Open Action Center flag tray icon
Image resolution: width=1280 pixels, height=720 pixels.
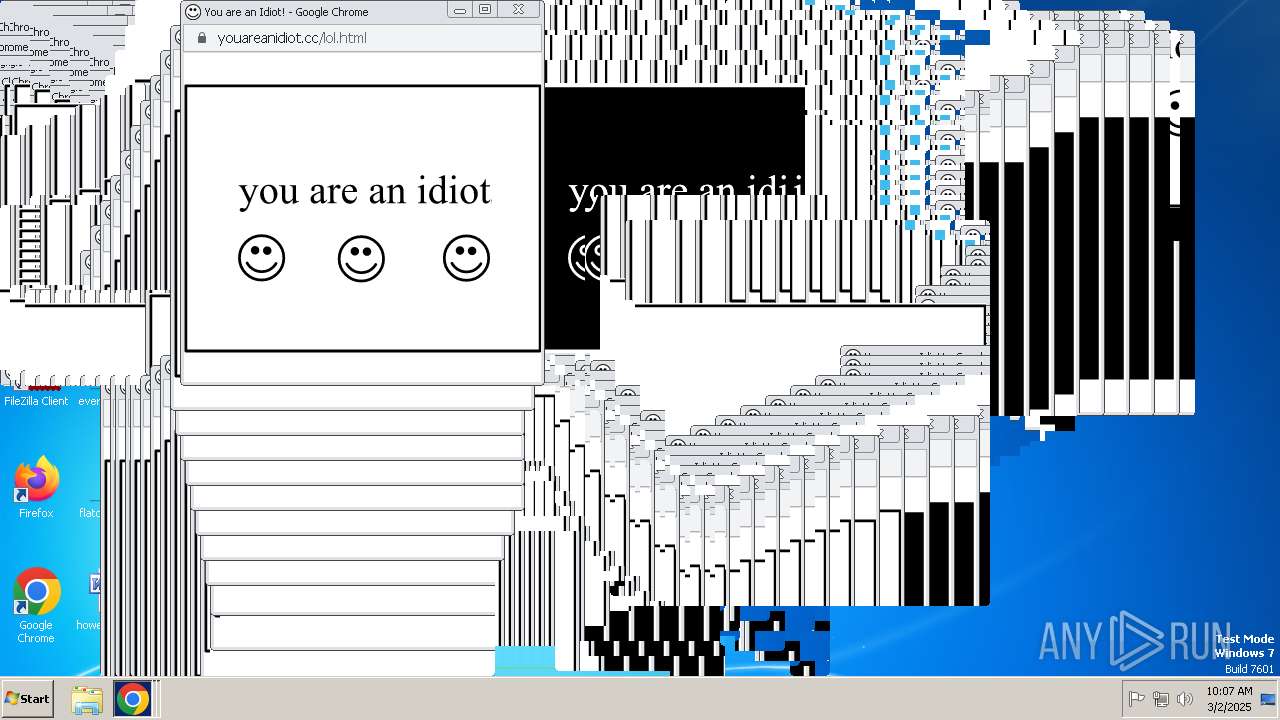(1137, 699)
